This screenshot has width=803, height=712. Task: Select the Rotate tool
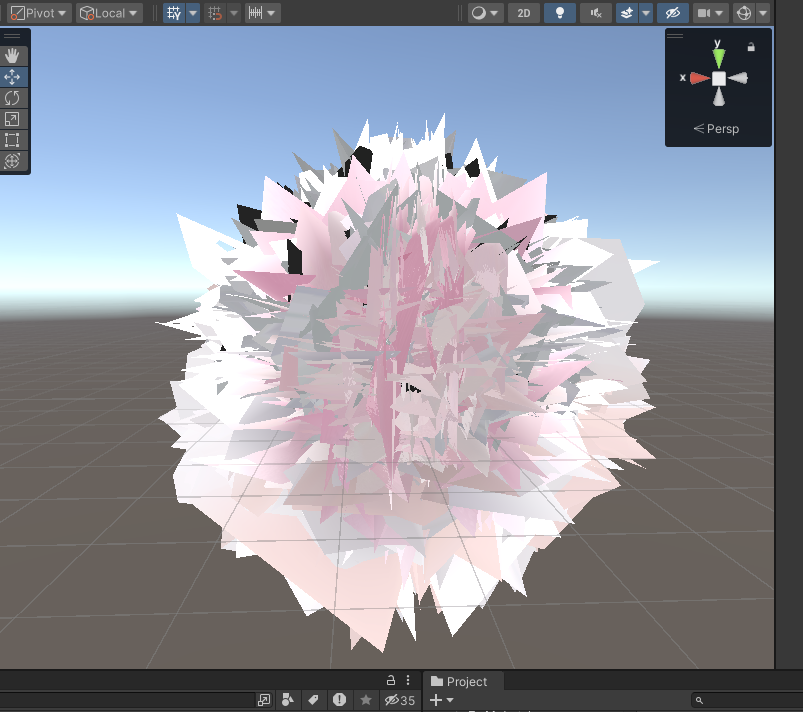pos(12,98)
